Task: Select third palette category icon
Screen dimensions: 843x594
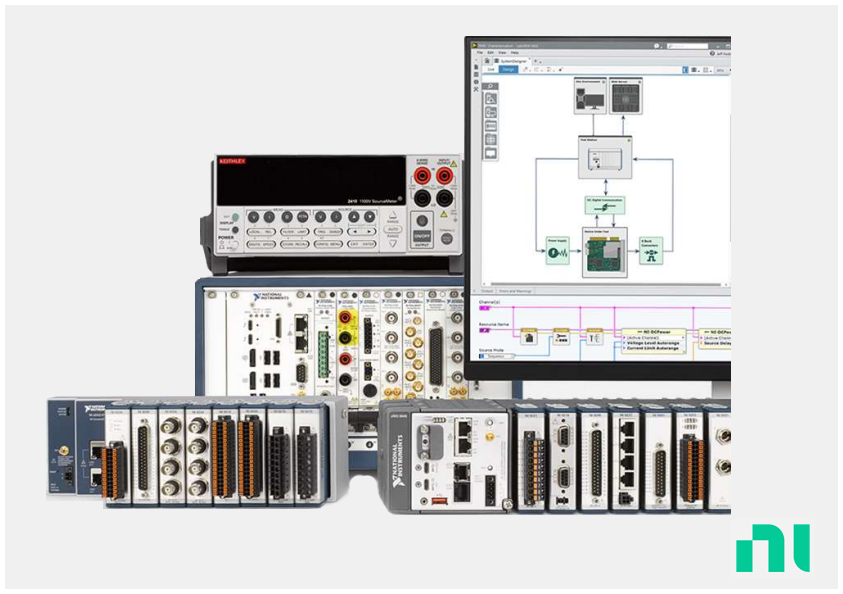Action: point(490,126)
